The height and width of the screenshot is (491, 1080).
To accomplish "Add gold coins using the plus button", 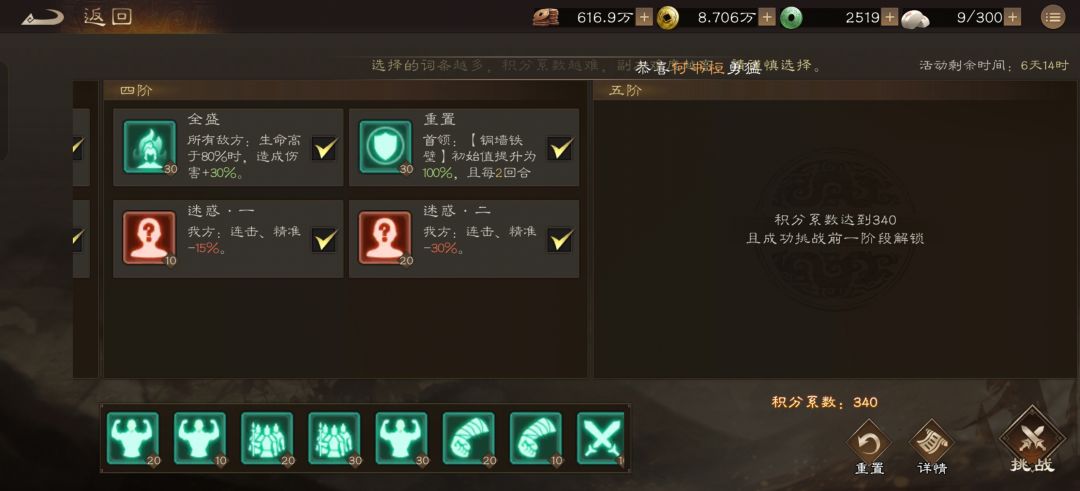I will [x=767, y=17].
